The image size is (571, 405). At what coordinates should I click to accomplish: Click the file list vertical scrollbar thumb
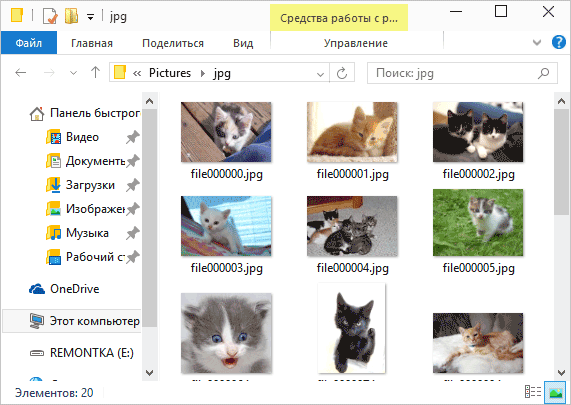coord(561,162)
